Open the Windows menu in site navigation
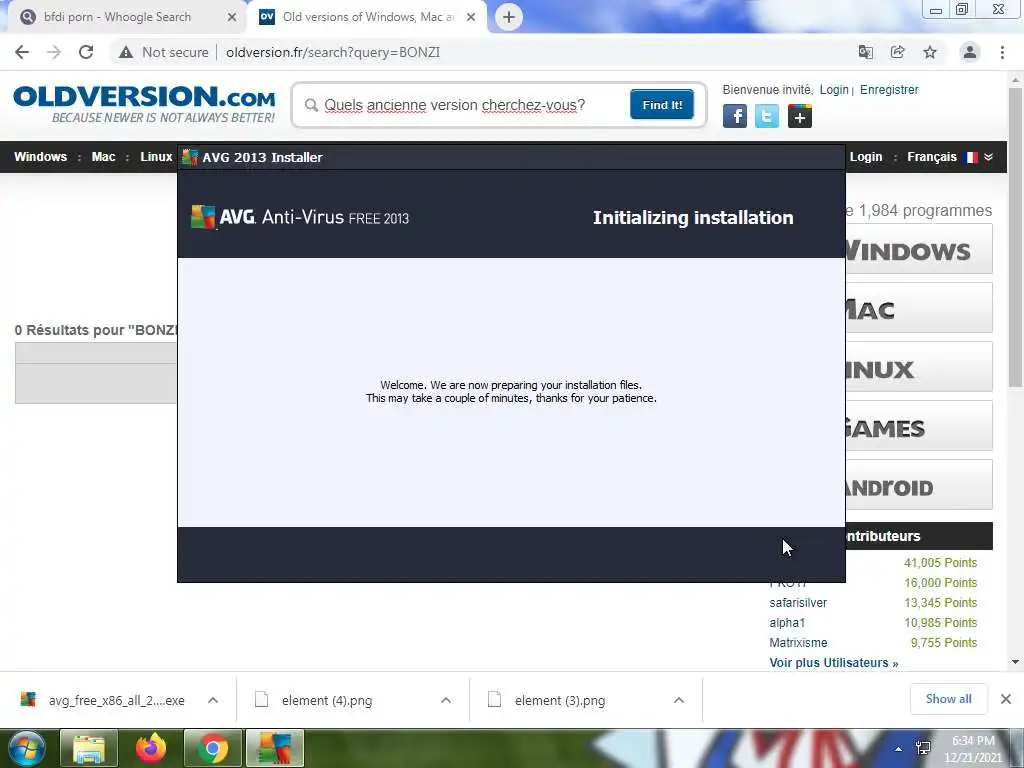Viewport: 1024px width, 768px height. click(40, 157)
